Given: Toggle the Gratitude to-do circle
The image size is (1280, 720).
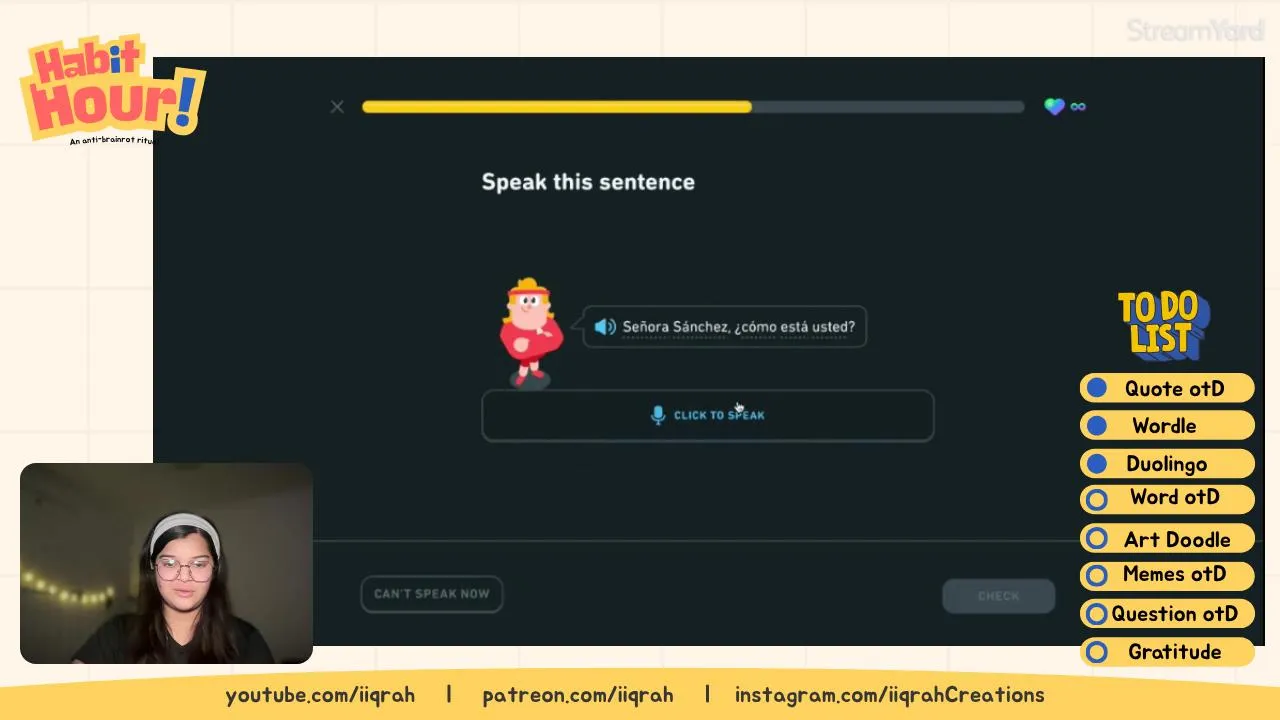Looking at the screenshot, I should coord(1097,652).
